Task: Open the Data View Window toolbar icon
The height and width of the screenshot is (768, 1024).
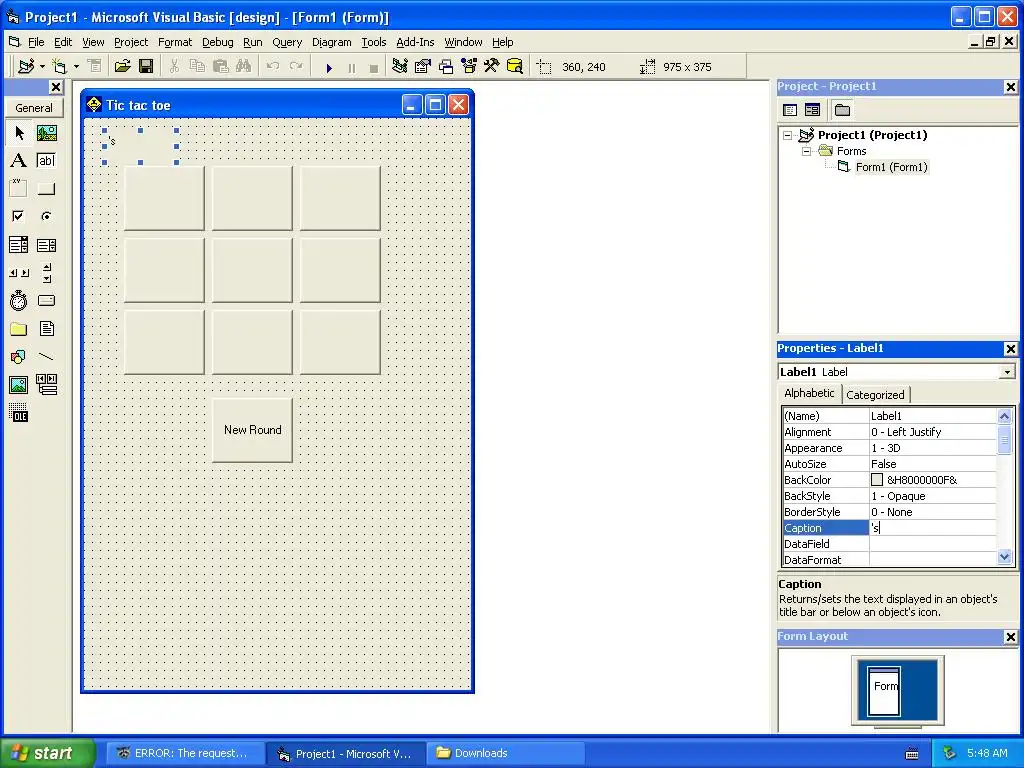Action: pyautogui.click(x=515, y=67)
